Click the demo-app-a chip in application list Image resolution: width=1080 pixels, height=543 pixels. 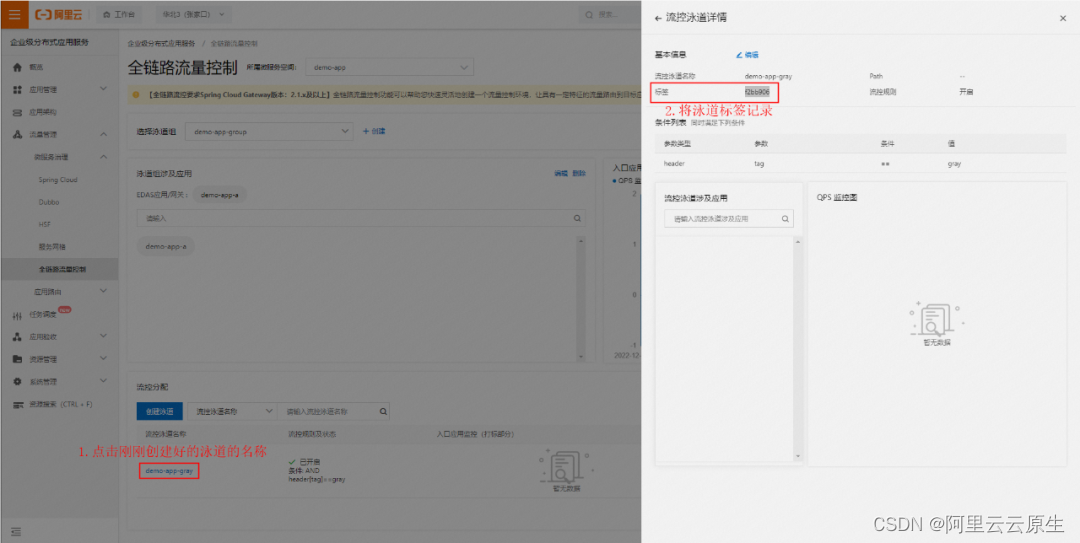165,246
